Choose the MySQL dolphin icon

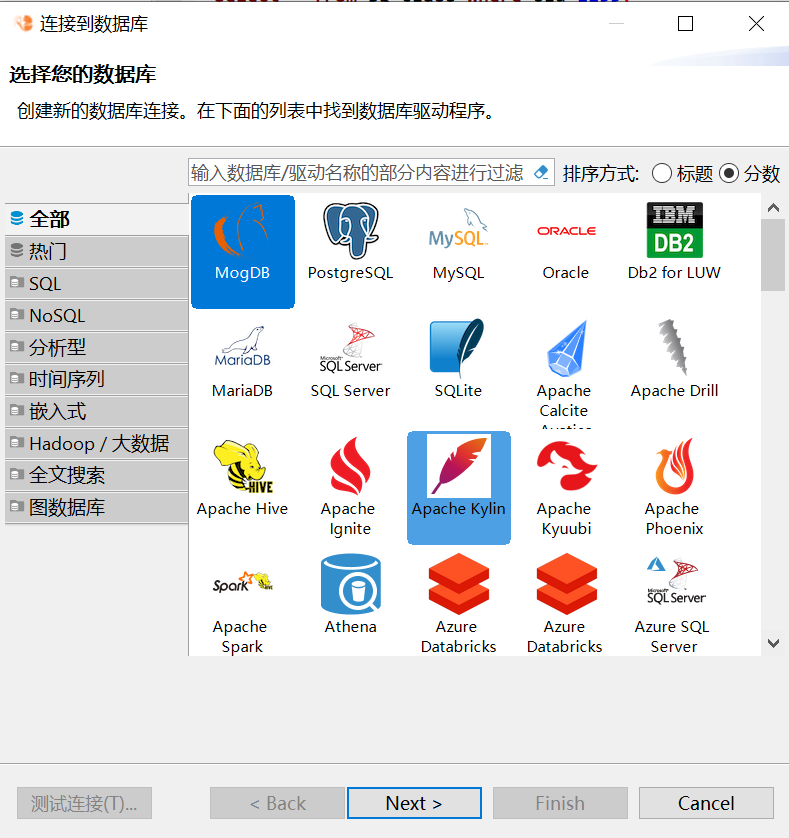click(459, 229)
